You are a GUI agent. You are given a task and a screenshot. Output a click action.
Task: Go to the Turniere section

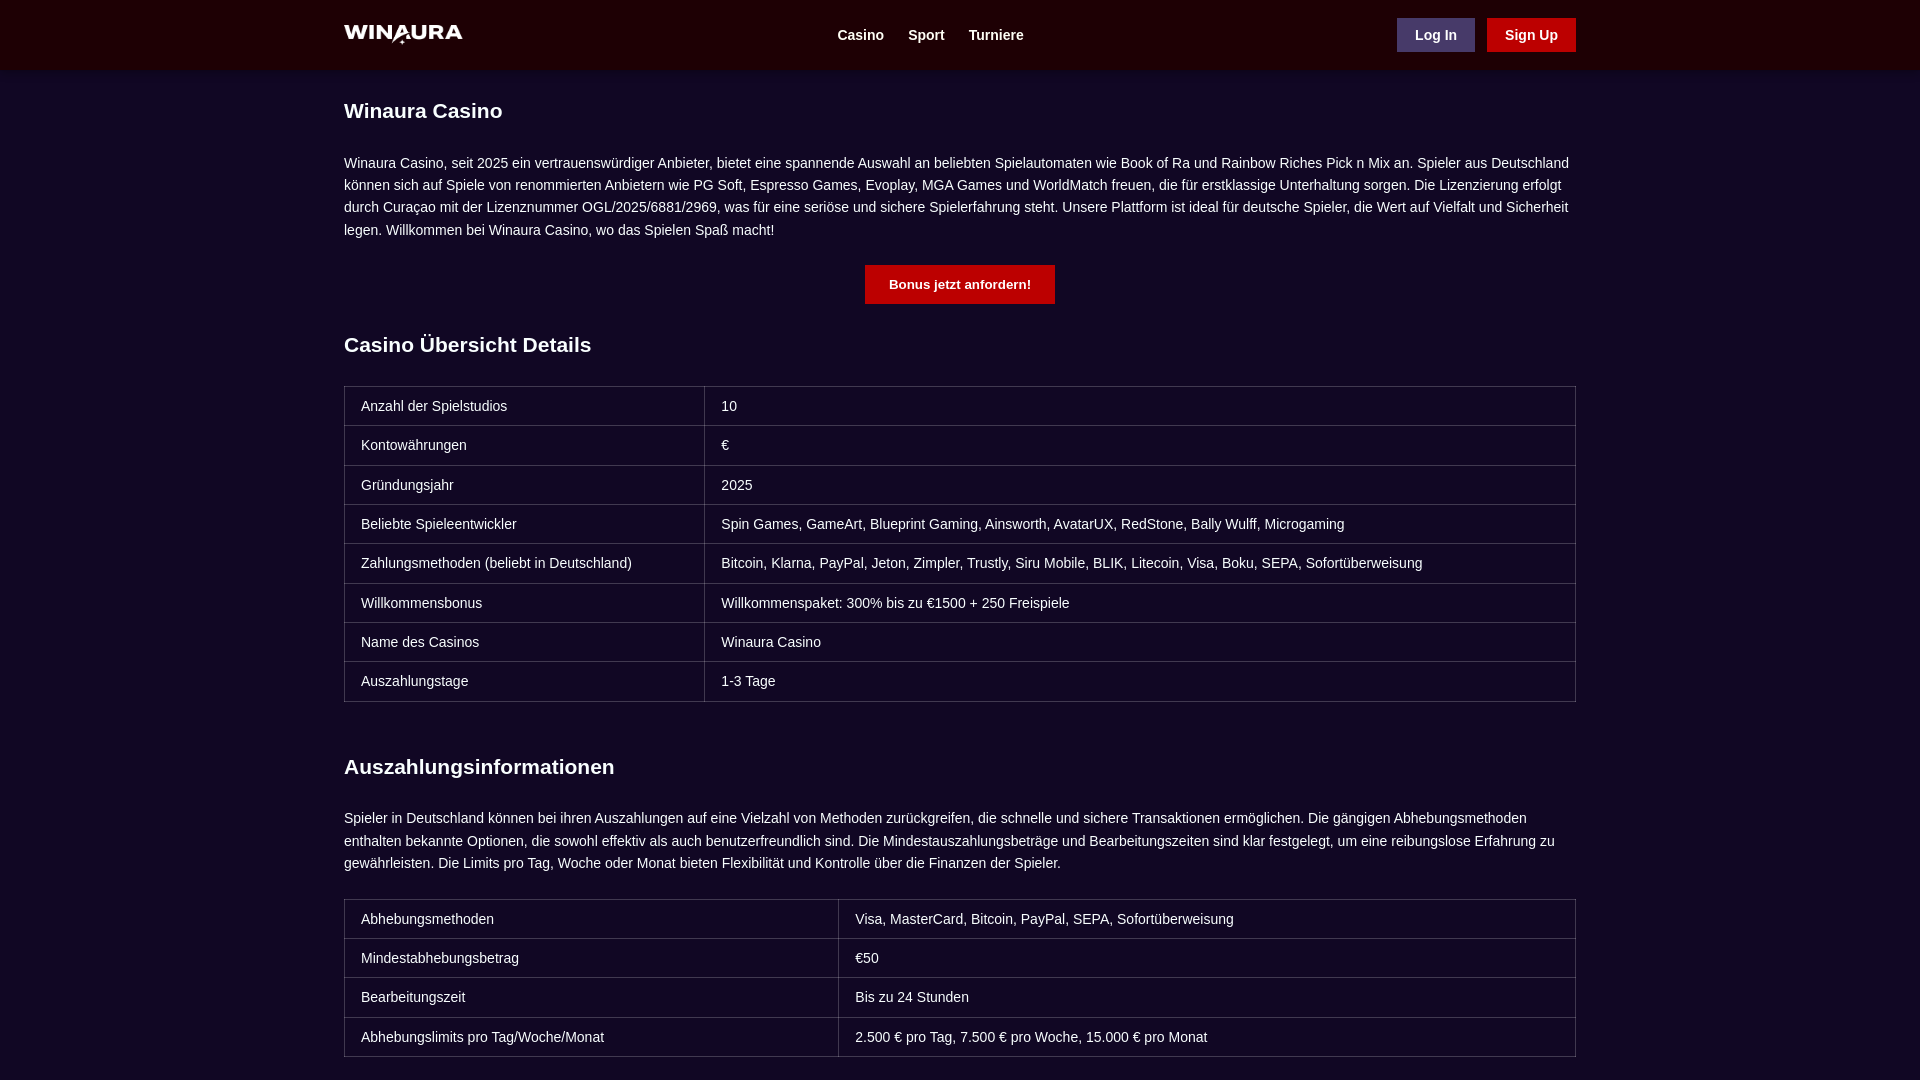point(996,35)
